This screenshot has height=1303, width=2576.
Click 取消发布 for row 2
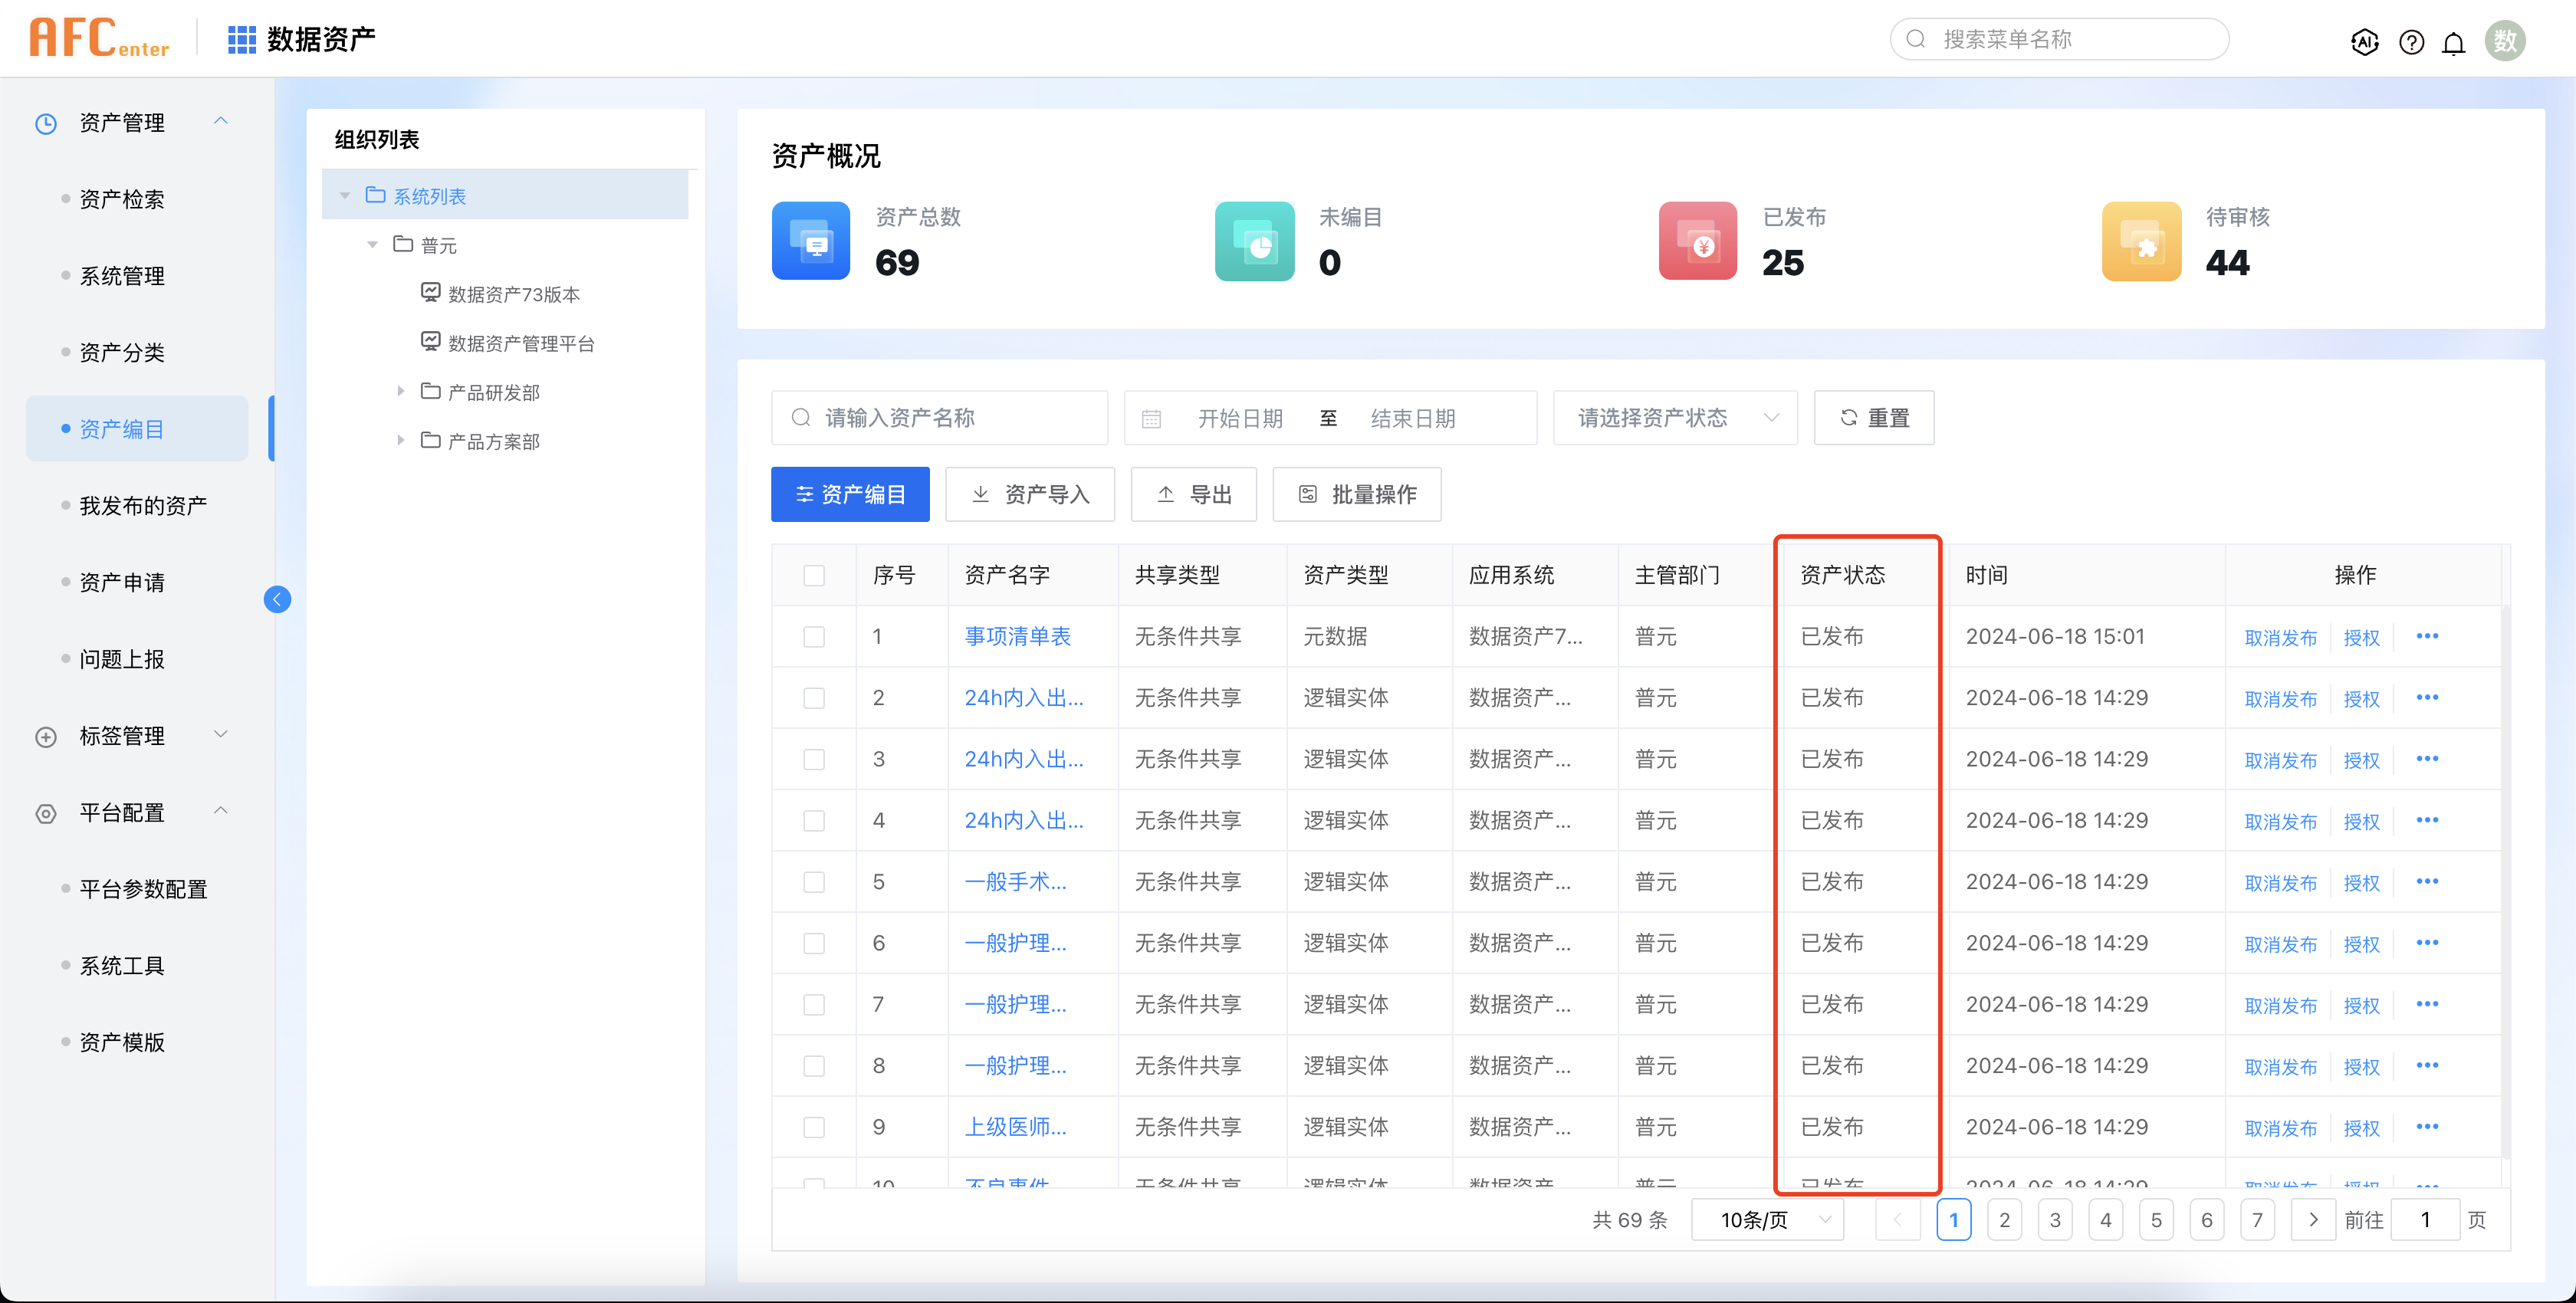[x=2280, y=699]
